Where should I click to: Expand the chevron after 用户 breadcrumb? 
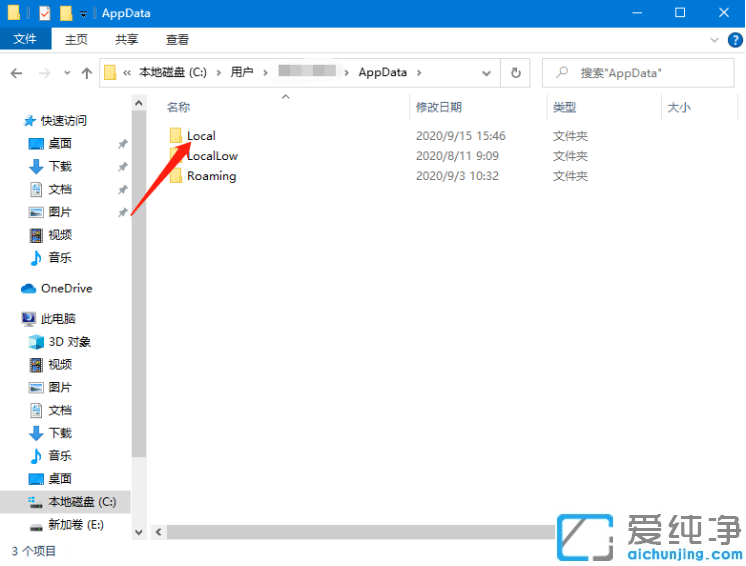265,73
